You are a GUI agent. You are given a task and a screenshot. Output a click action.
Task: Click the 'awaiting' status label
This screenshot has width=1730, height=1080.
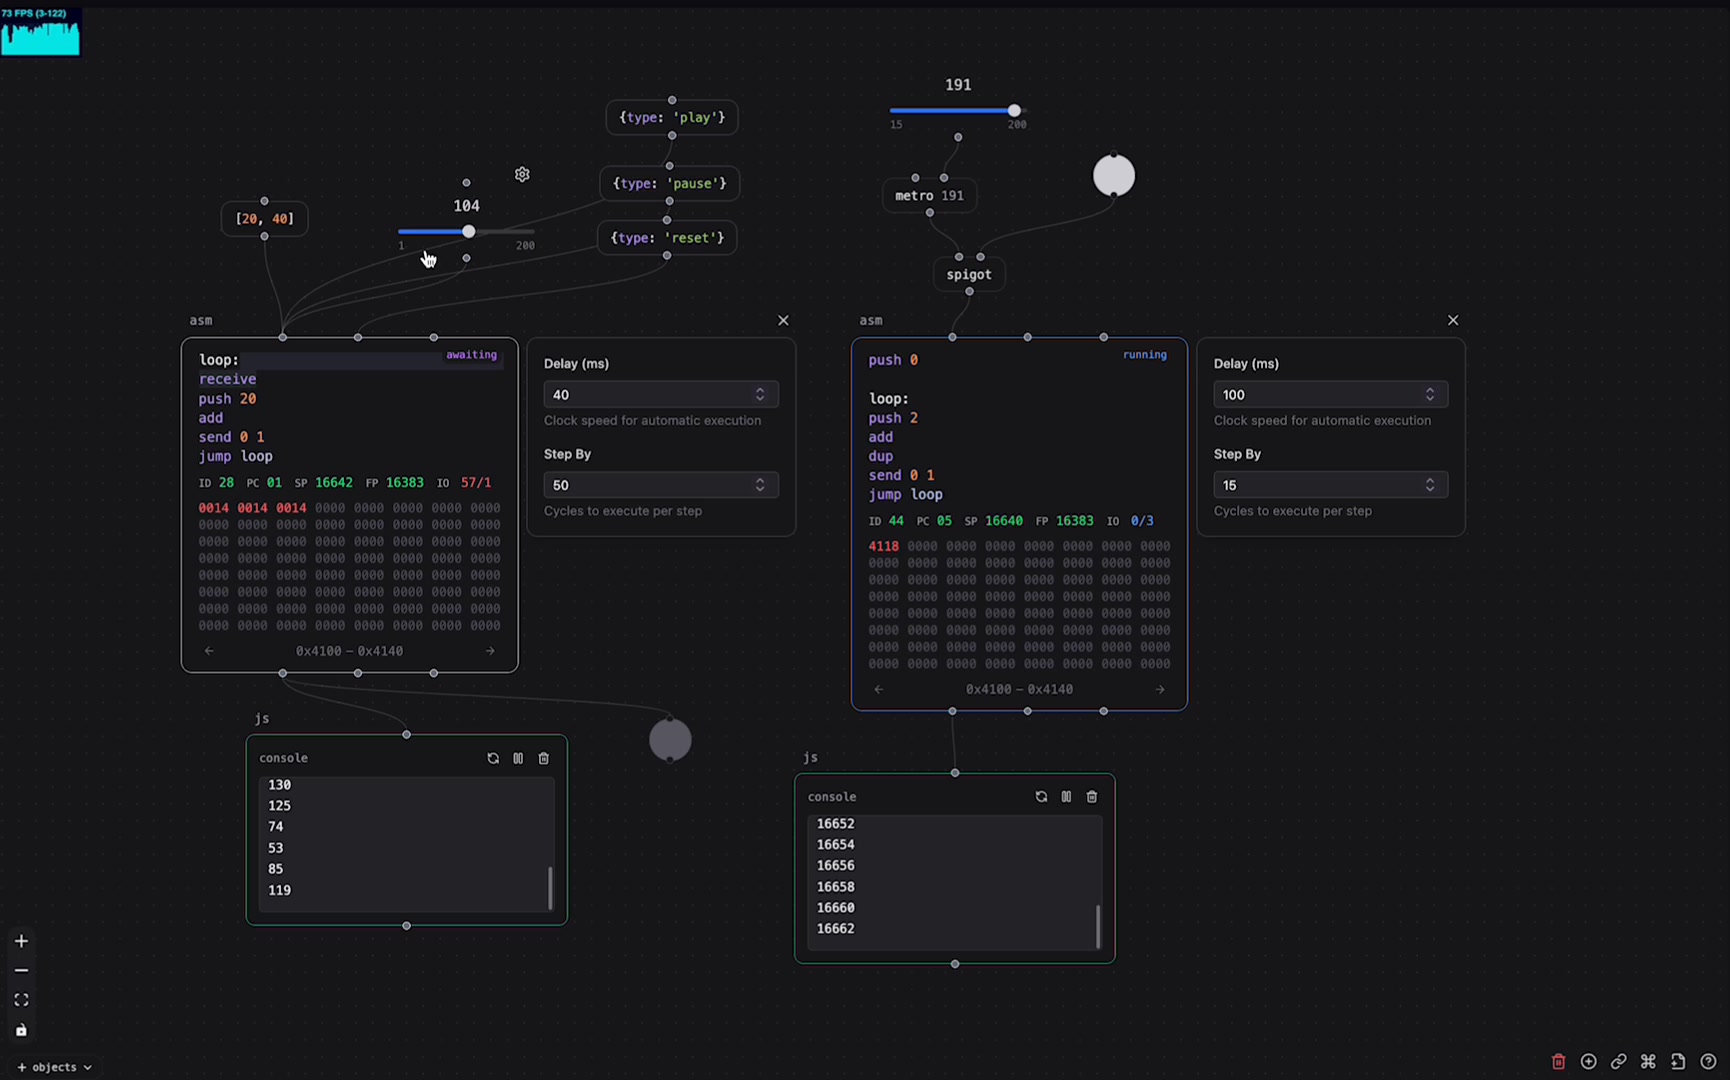[471, 355]
